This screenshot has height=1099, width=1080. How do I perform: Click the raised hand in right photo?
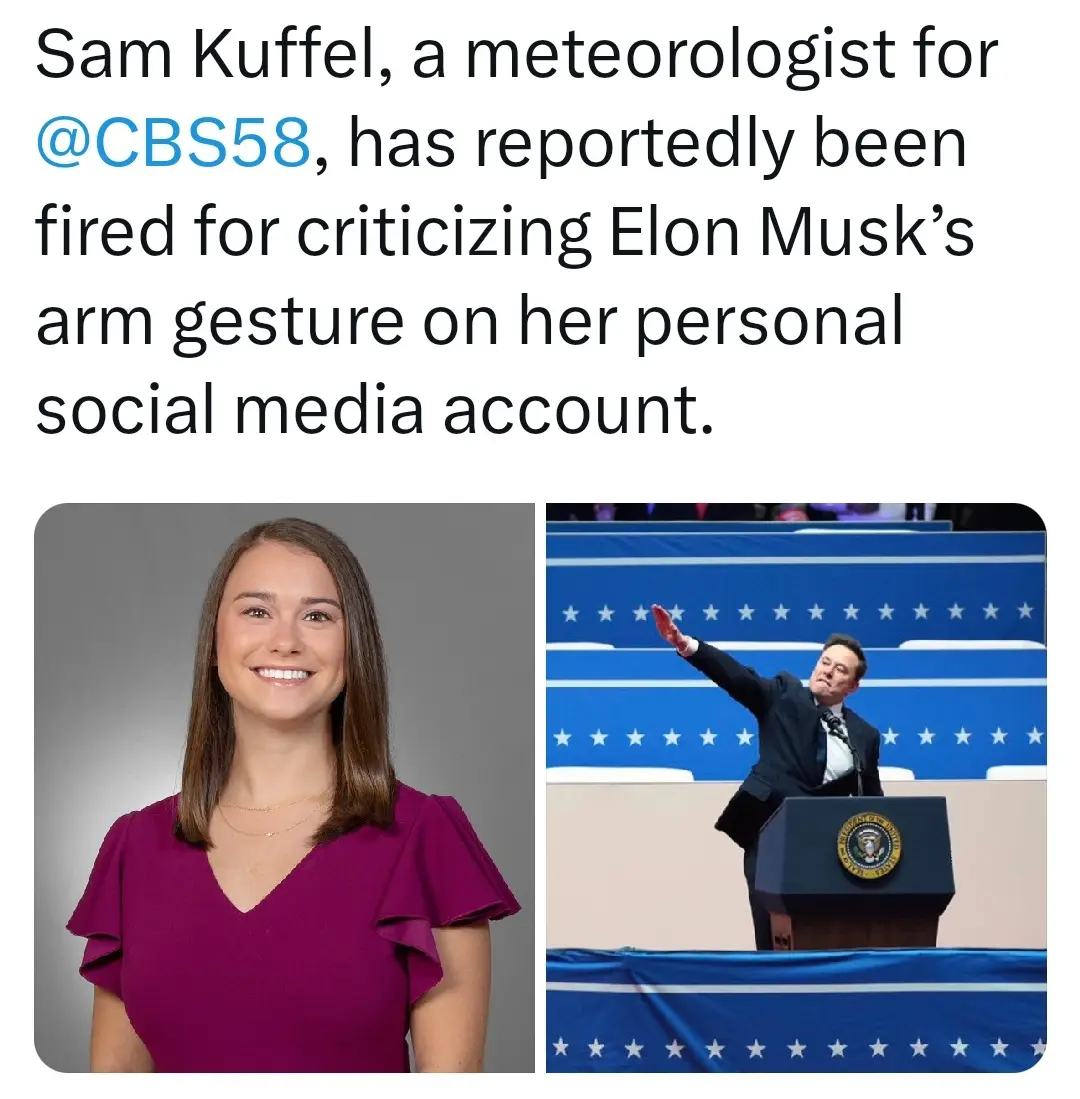coord(667,626)
